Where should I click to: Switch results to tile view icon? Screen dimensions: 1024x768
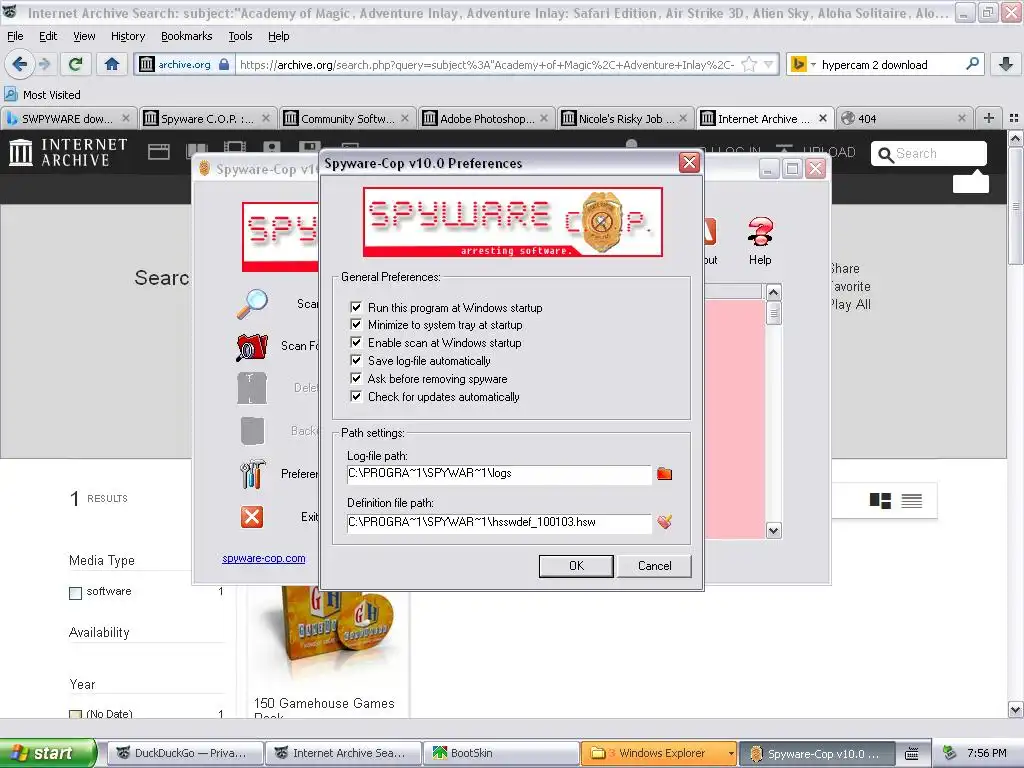tap(880, 501)
